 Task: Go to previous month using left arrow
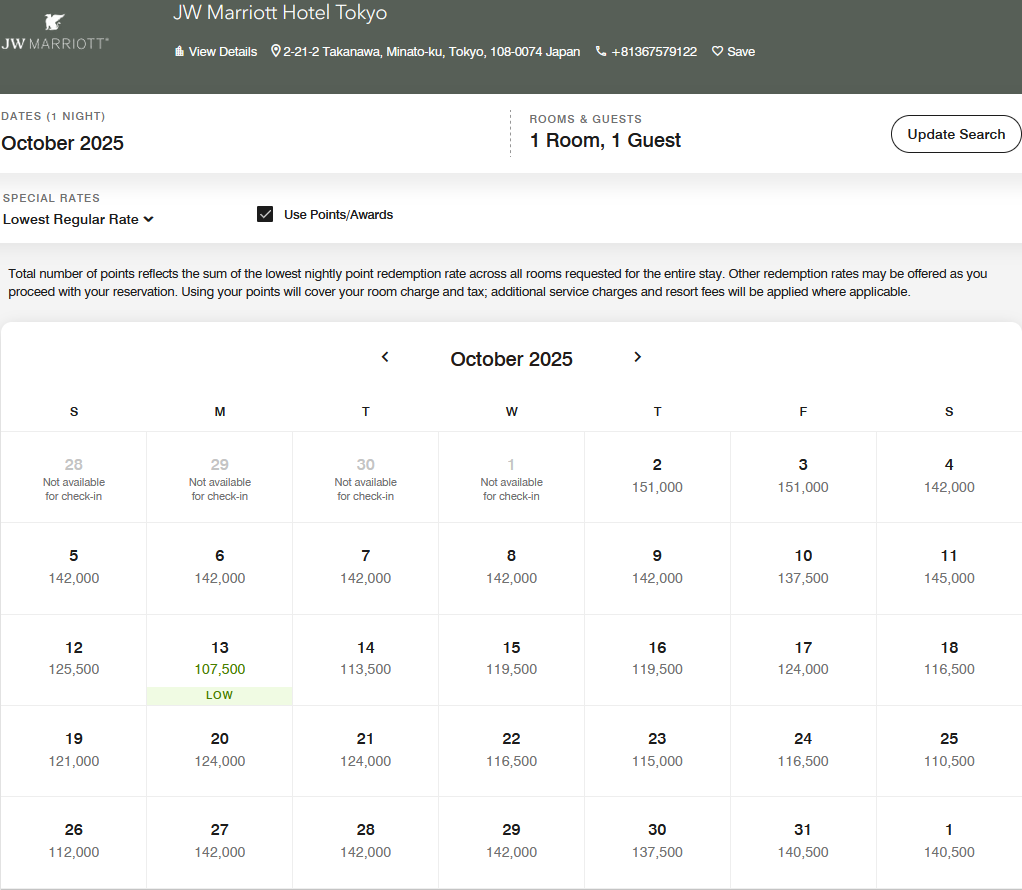point(385,357)
